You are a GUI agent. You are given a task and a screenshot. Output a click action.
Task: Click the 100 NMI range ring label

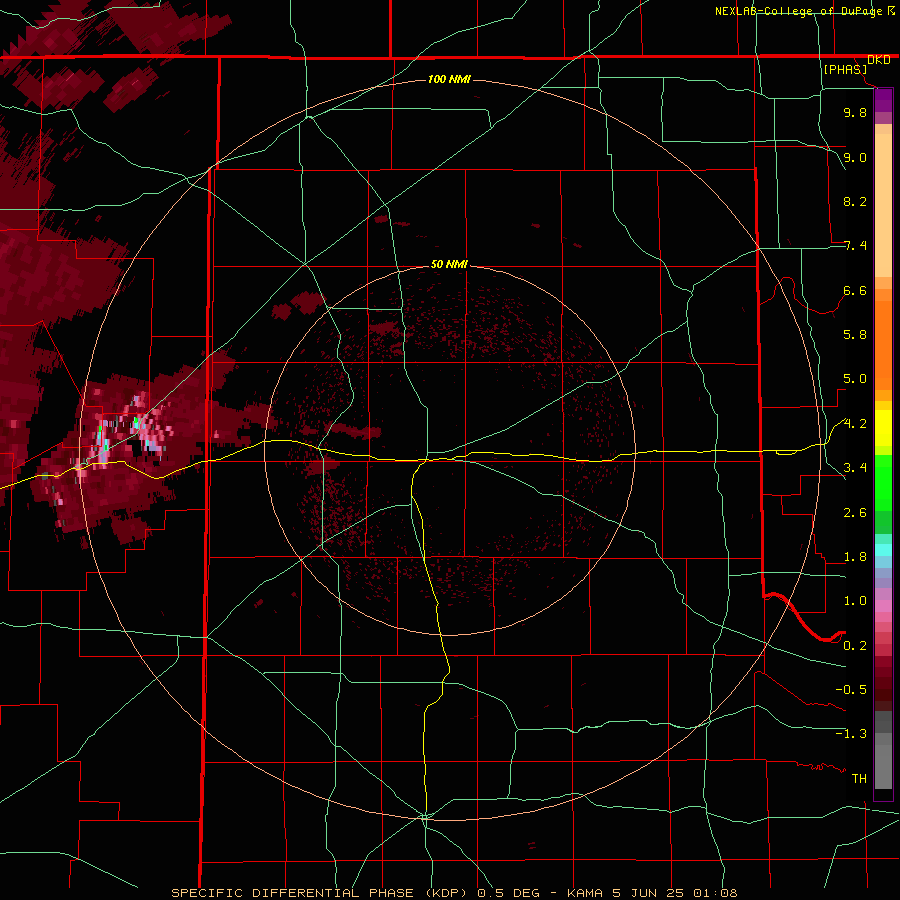pyautogui.click(x=449, y=79)
